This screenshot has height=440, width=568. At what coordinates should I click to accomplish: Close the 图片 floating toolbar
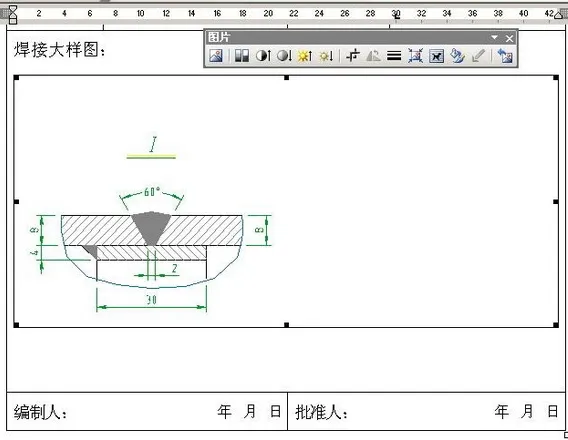tap(509, 38)
